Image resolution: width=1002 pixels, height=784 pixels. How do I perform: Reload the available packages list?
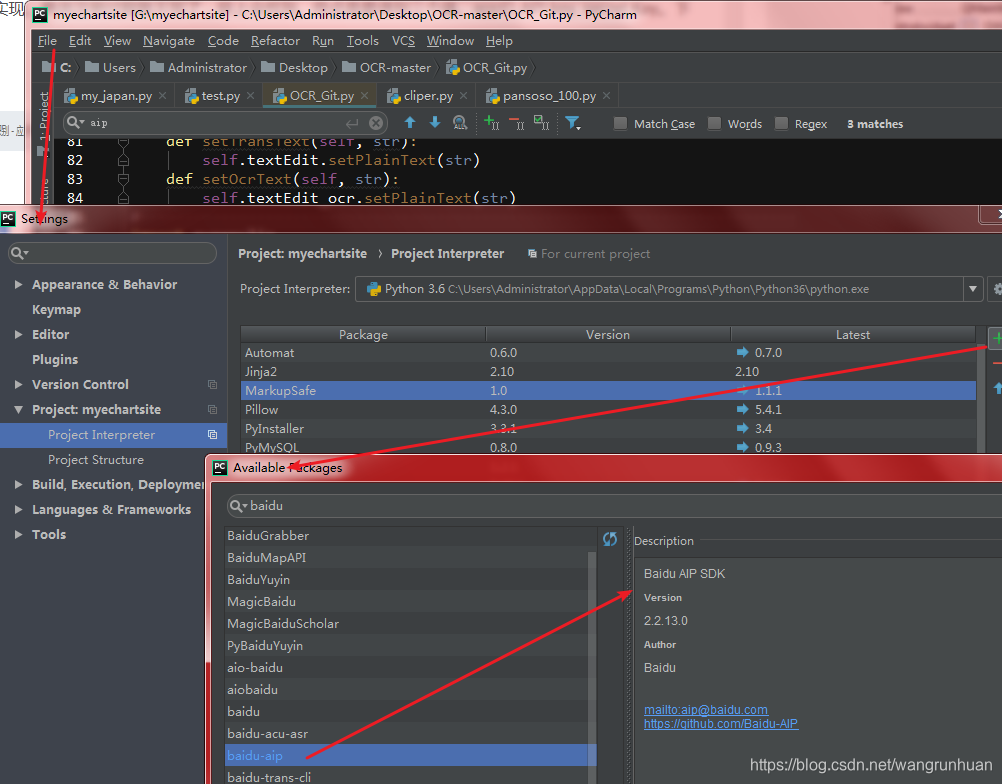(x=610, y=539)
